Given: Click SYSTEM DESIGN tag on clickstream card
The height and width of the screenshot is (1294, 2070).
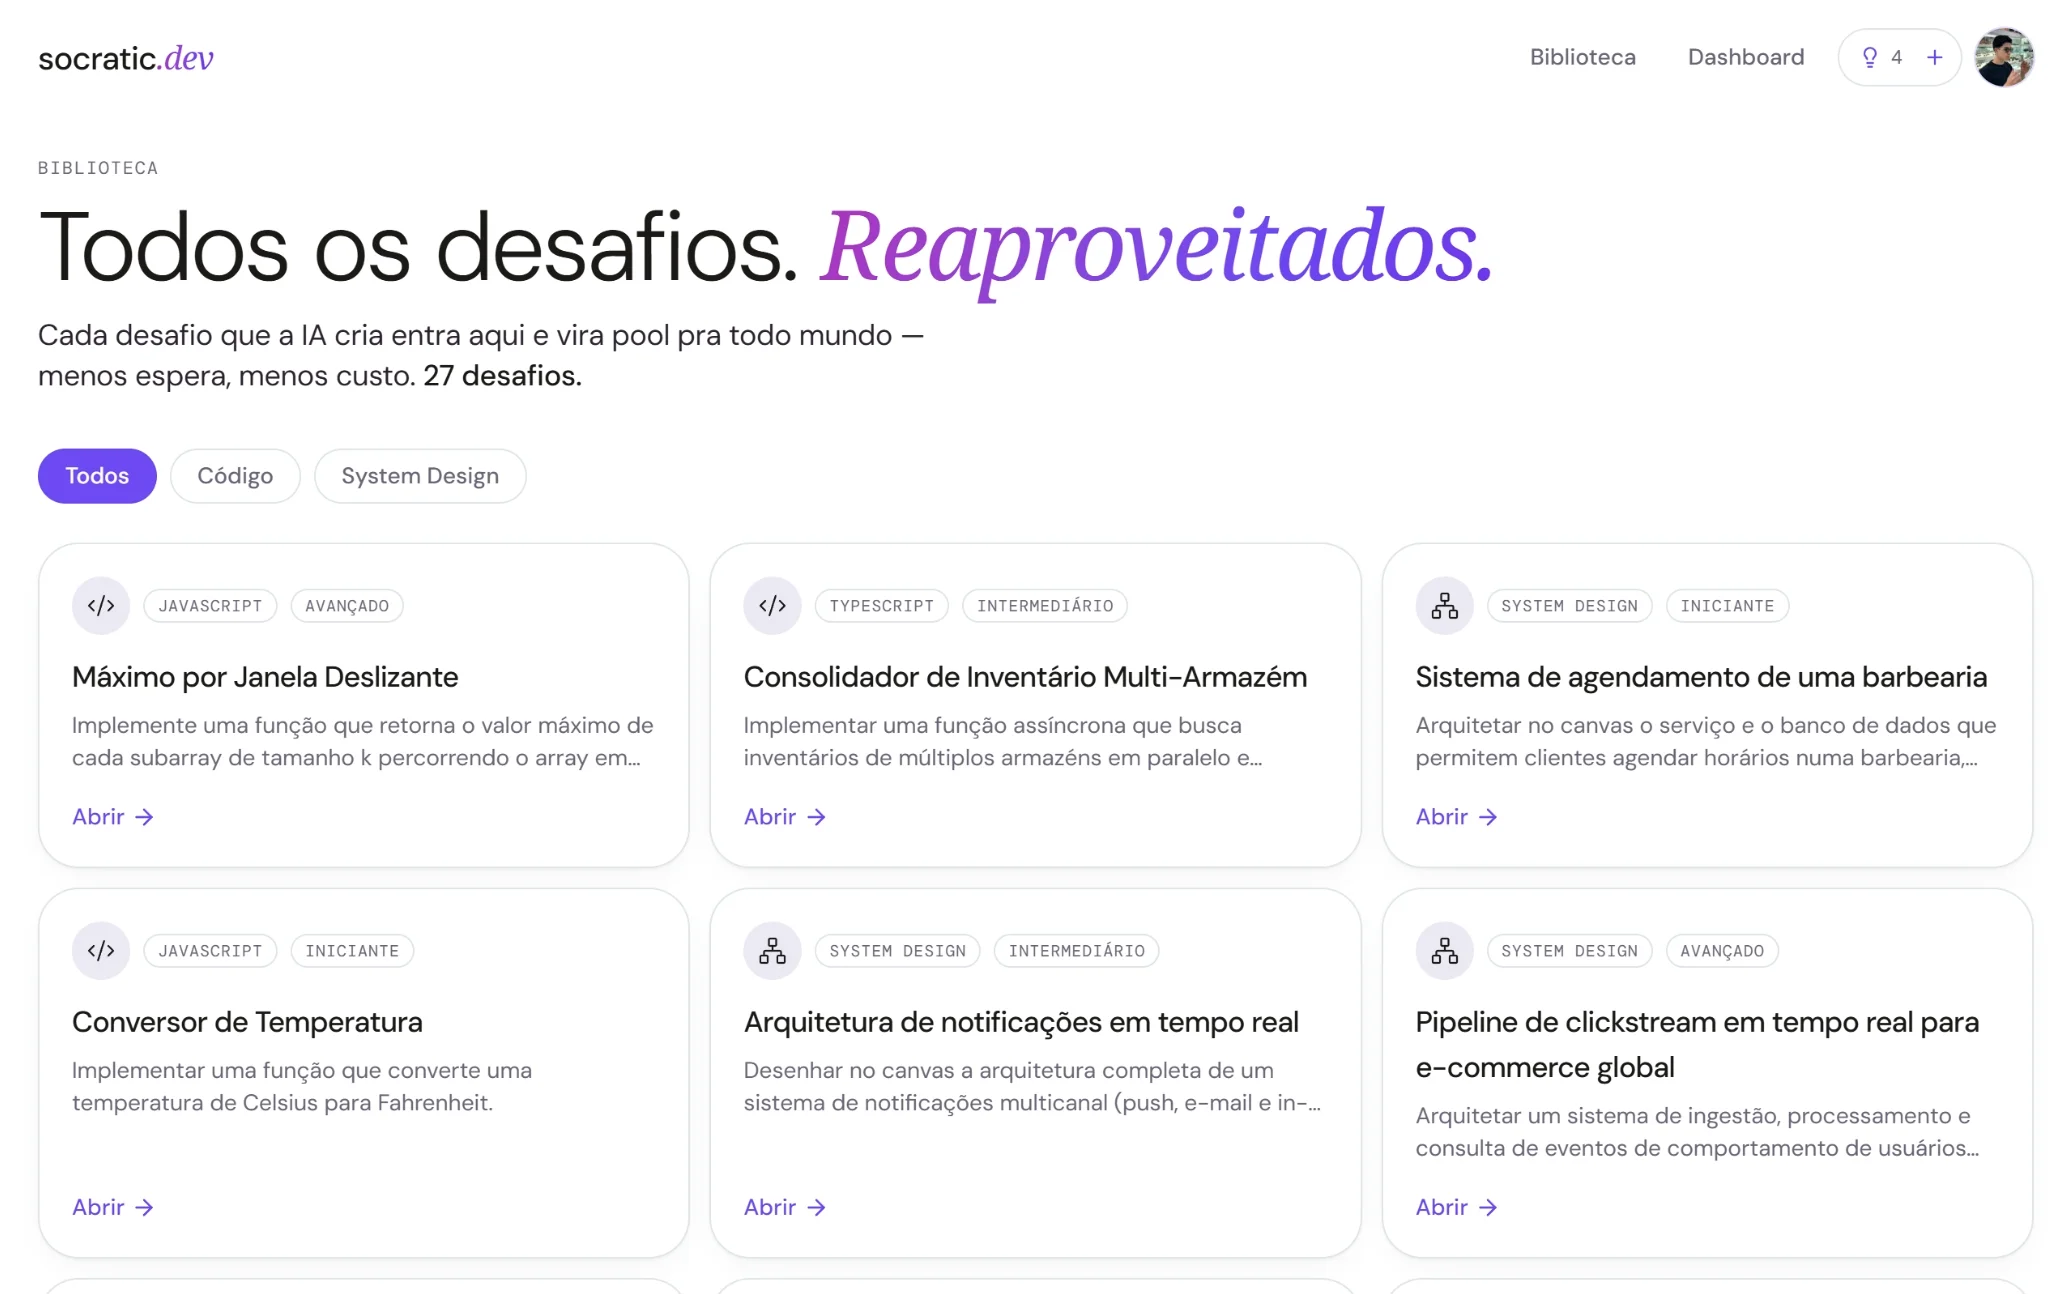Looking at the screenshot, I should pyautogui.click(x=1569, y=951).
